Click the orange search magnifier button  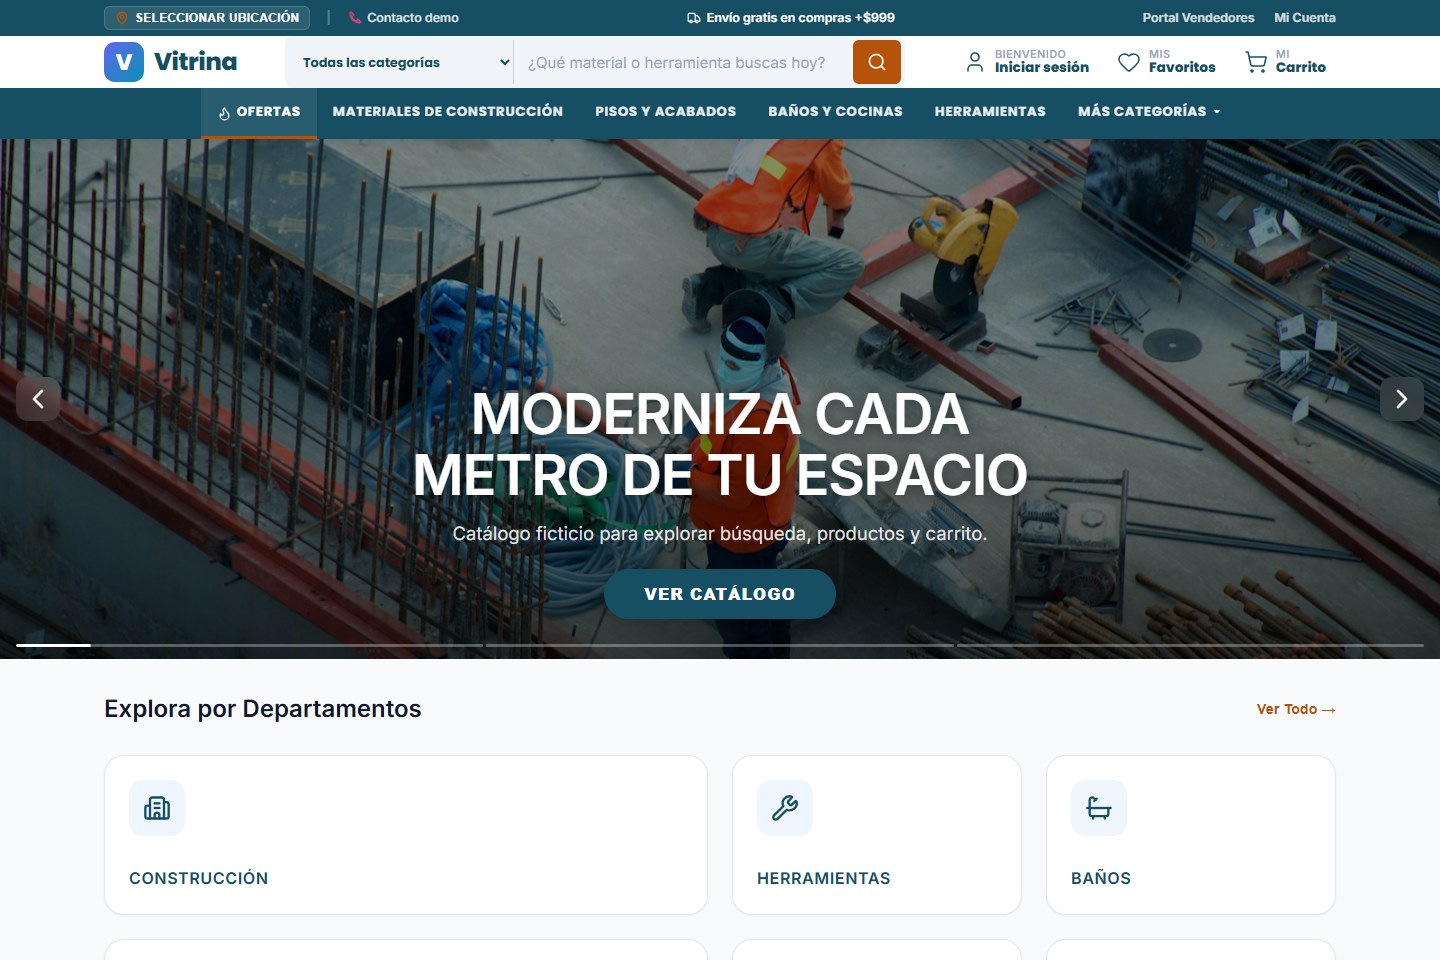(877, 62)
